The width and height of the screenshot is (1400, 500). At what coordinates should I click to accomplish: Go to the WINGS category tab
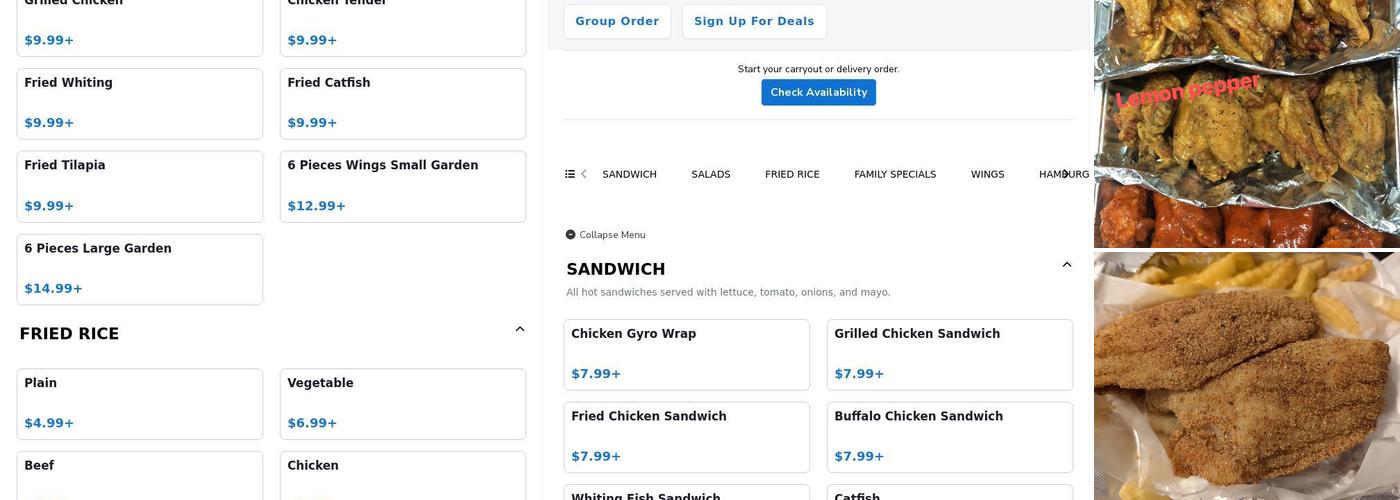[986, 174]
